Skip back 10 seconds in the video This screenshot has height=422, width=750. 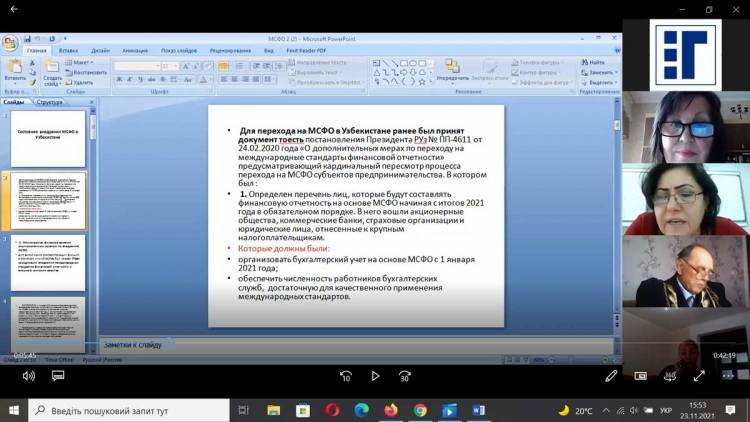[345, 376]
